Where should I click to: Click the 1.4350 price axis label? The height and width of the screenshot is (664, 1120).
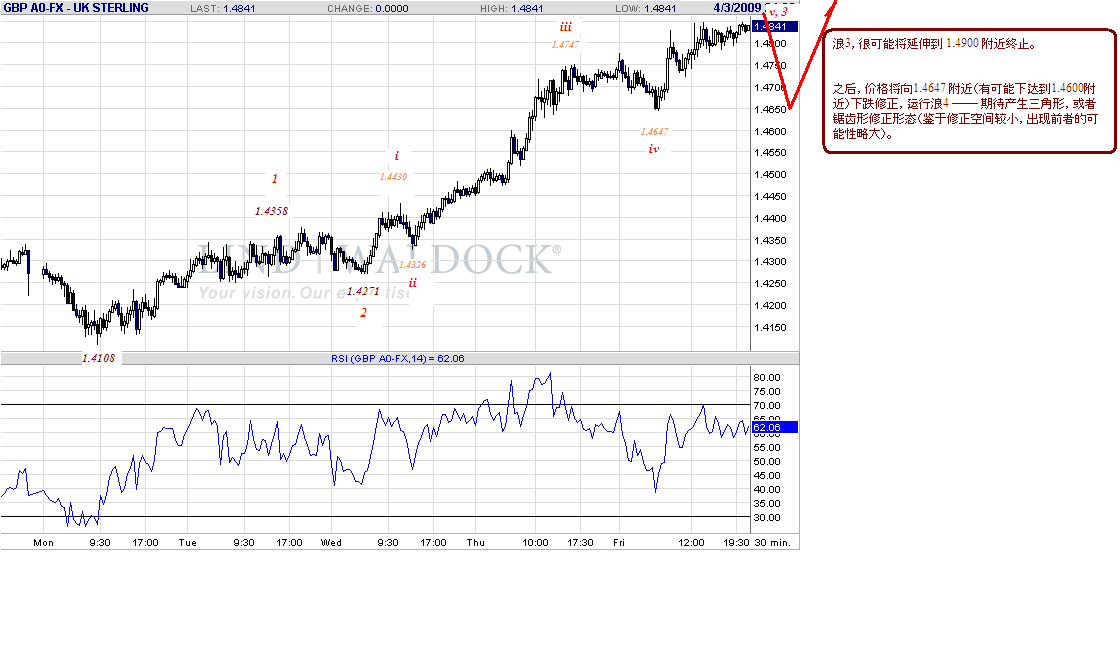(770, 241)
